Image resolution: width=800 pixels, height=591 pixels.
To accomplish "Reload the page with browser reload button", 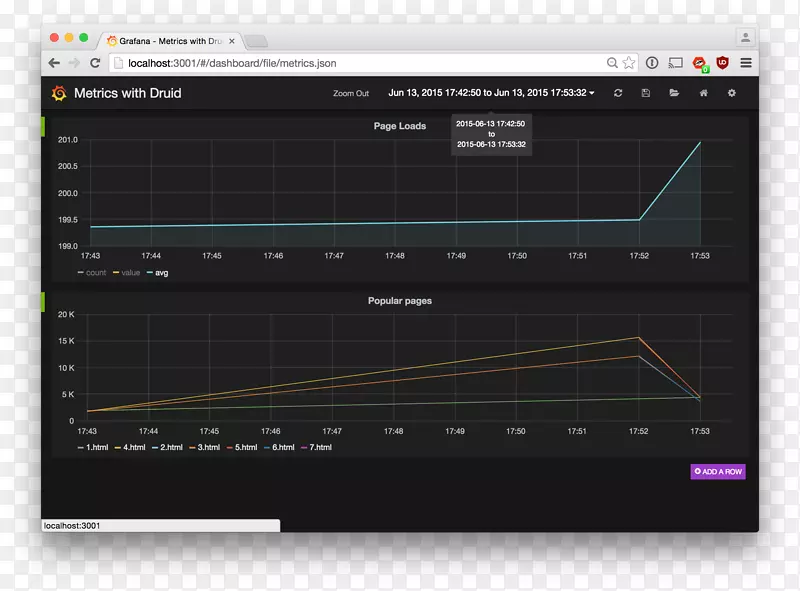I will pos(95,63).
